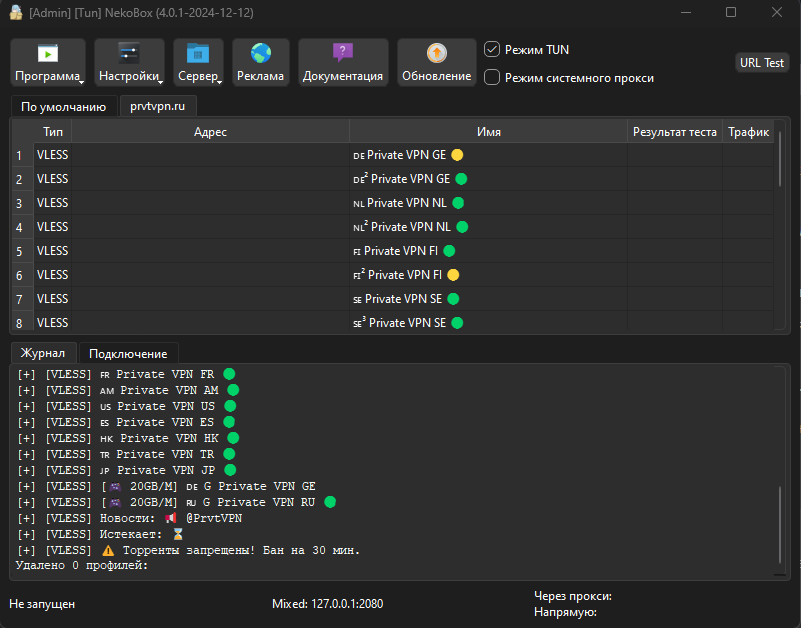Click the log panel vertical scrollbar

(x=780, y=525)
